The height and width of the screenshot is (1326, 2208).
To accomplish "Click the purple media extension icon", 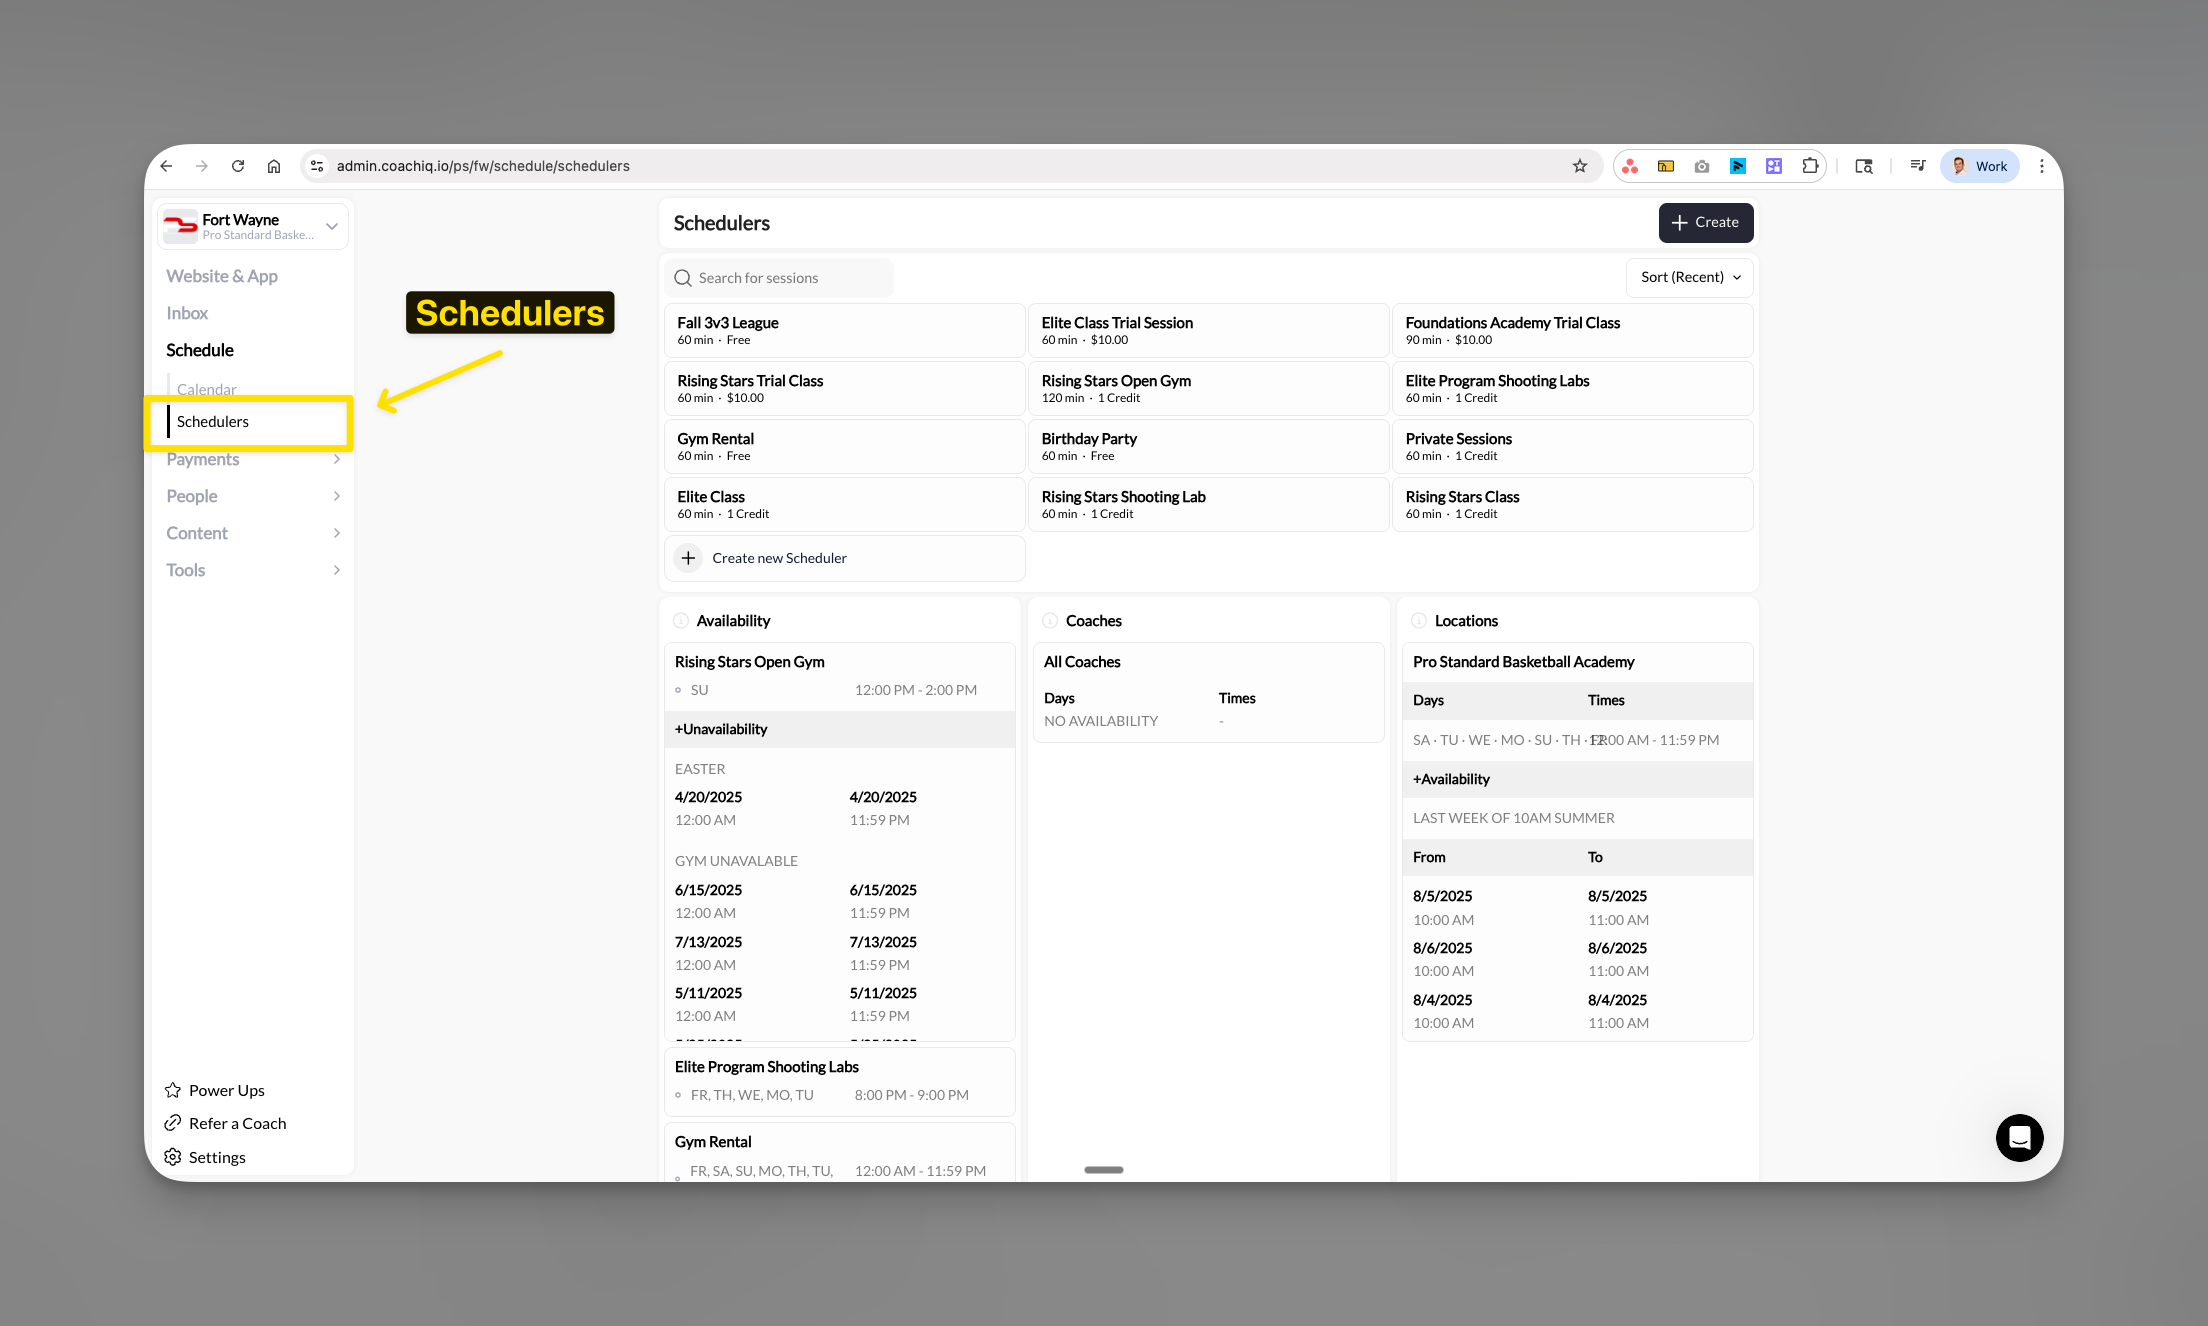I will (x=1773, y=166).
